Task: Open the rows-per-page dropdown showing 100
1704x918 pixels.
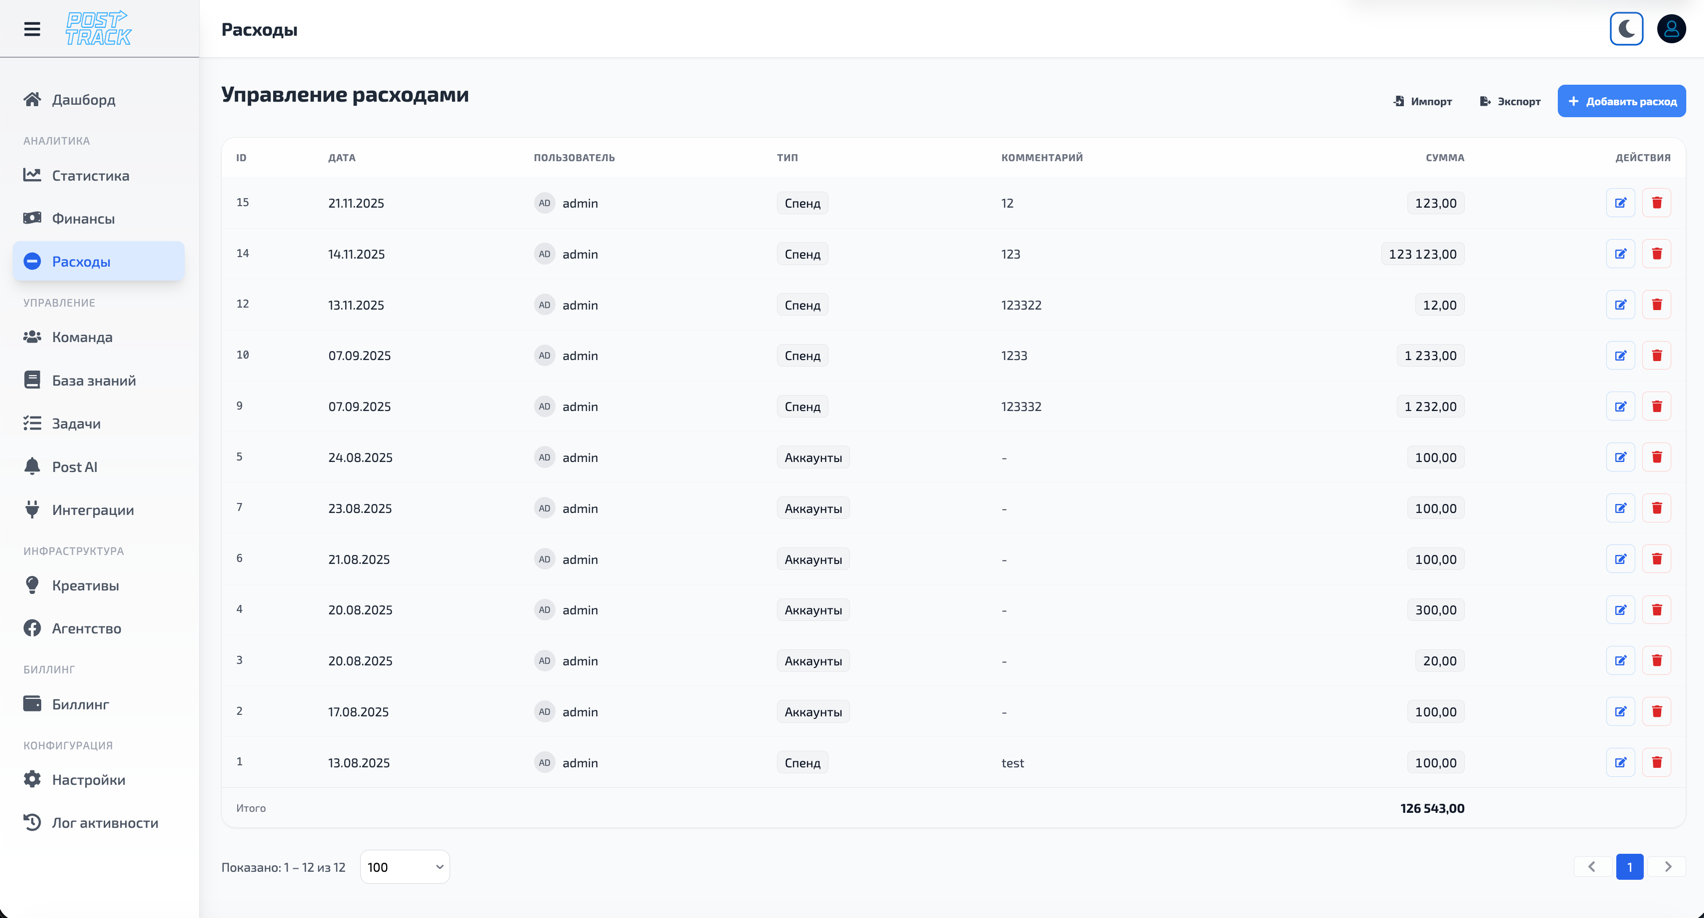Action: coord(404,867)
